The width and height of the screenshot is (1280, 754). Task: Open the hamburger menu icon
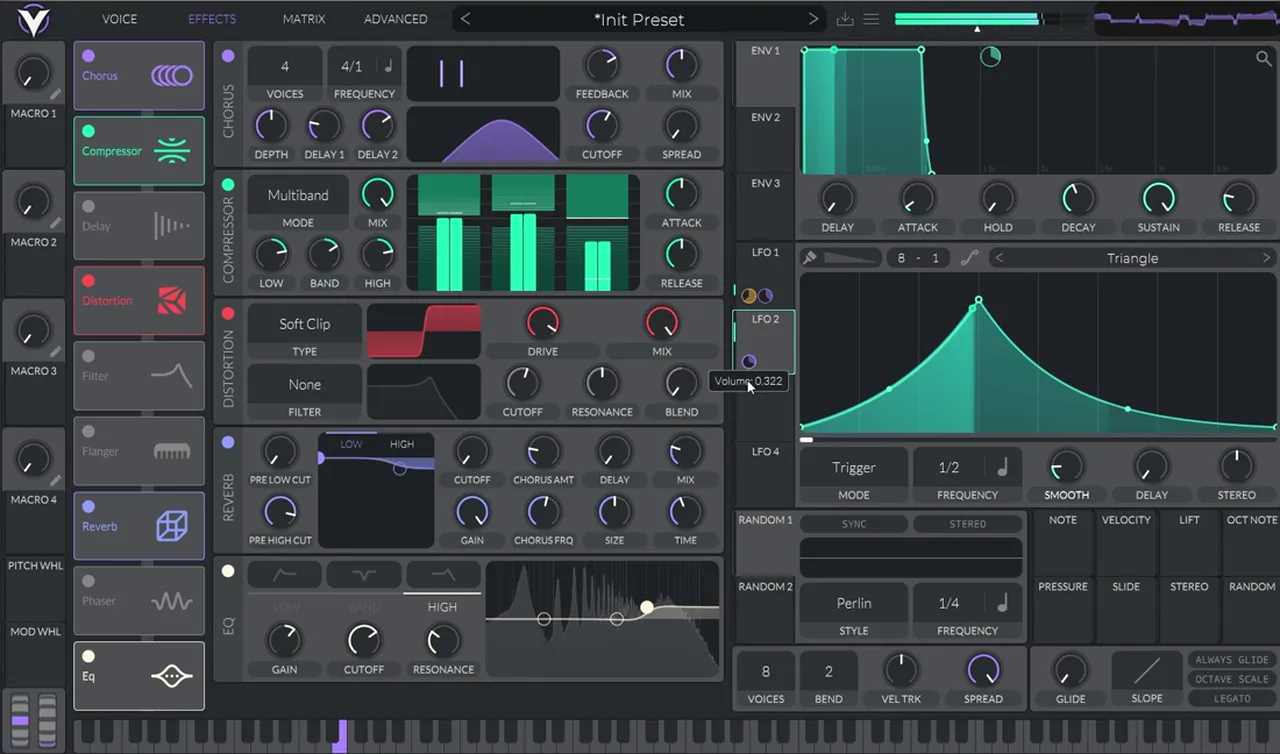click(x=871, y=19)
